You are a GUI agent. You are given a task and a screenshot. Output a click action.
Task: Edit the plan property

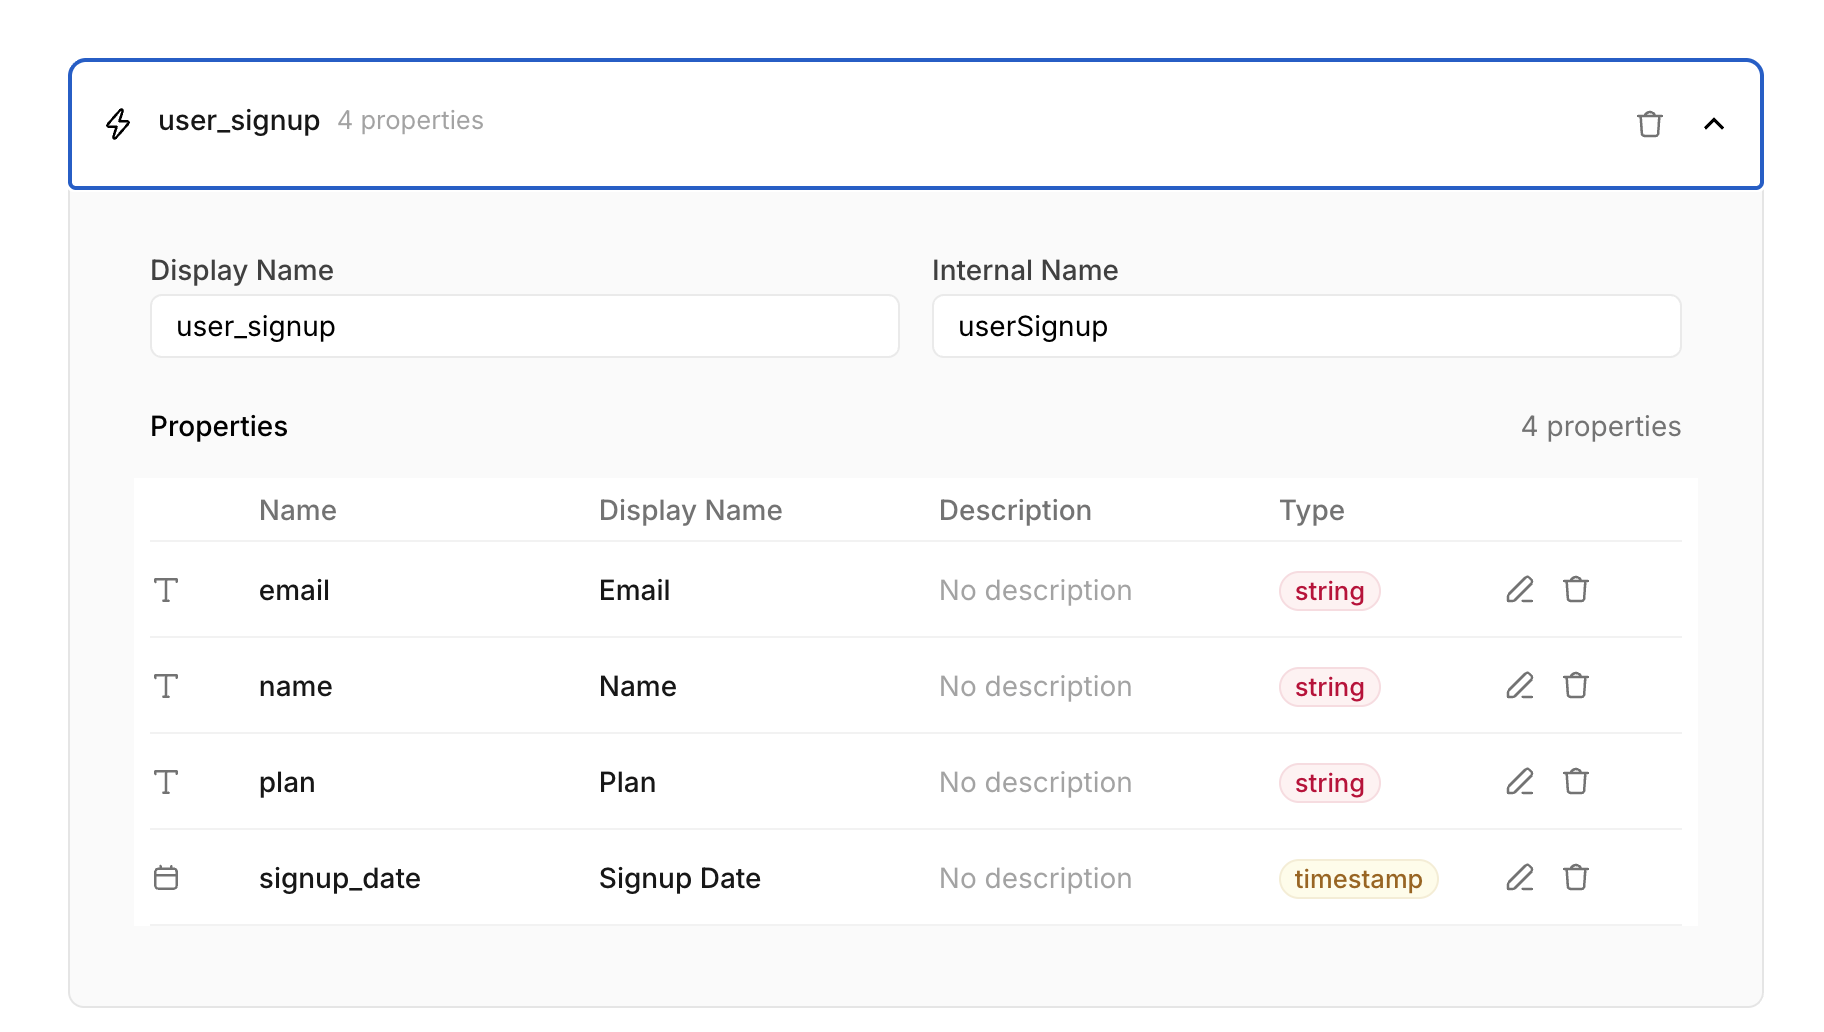[1519, 782]
